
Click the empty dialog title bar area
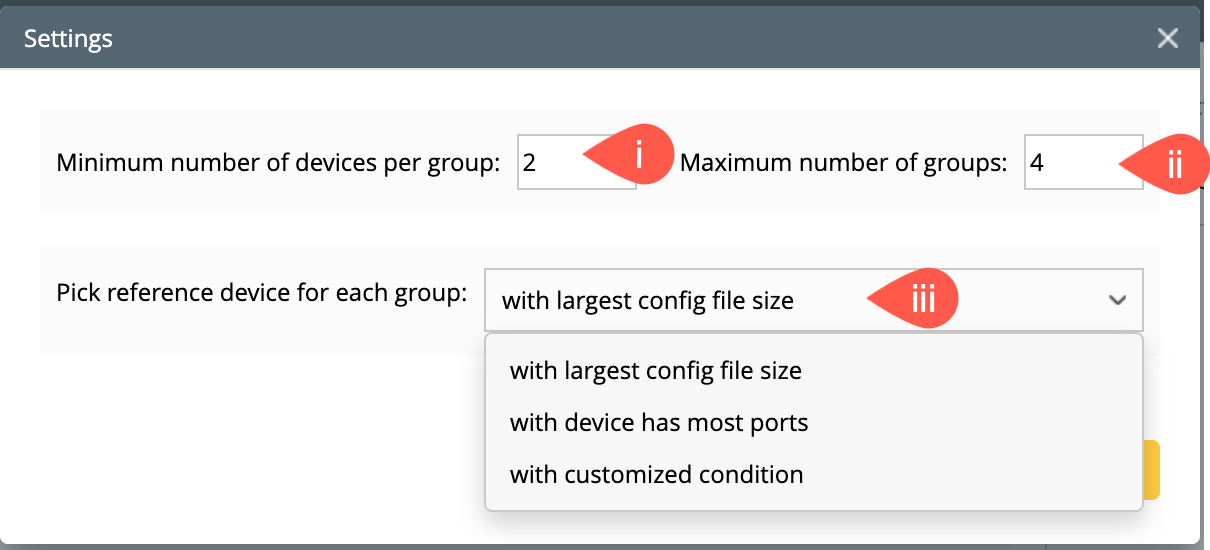click(x=600, y=38)
